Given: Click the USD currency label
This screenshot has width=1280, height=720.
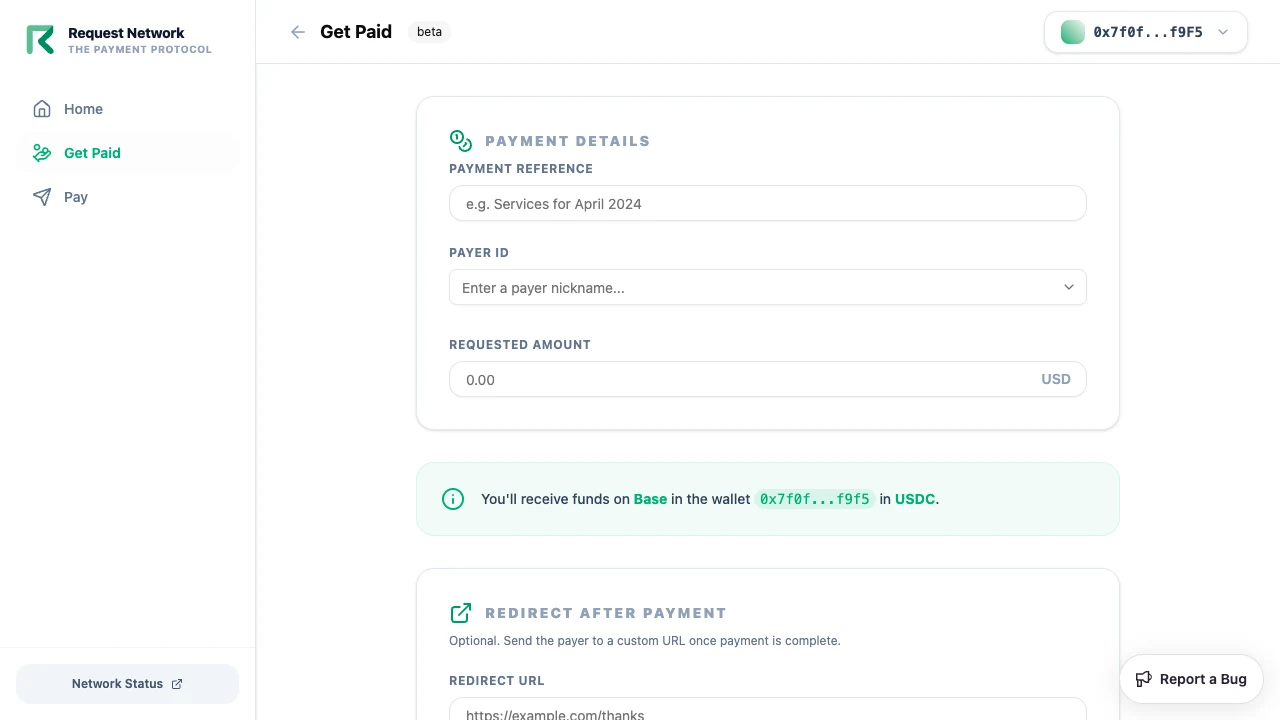Looking at the screenshot, I should pyautogui.click(x=1056, y=379).
